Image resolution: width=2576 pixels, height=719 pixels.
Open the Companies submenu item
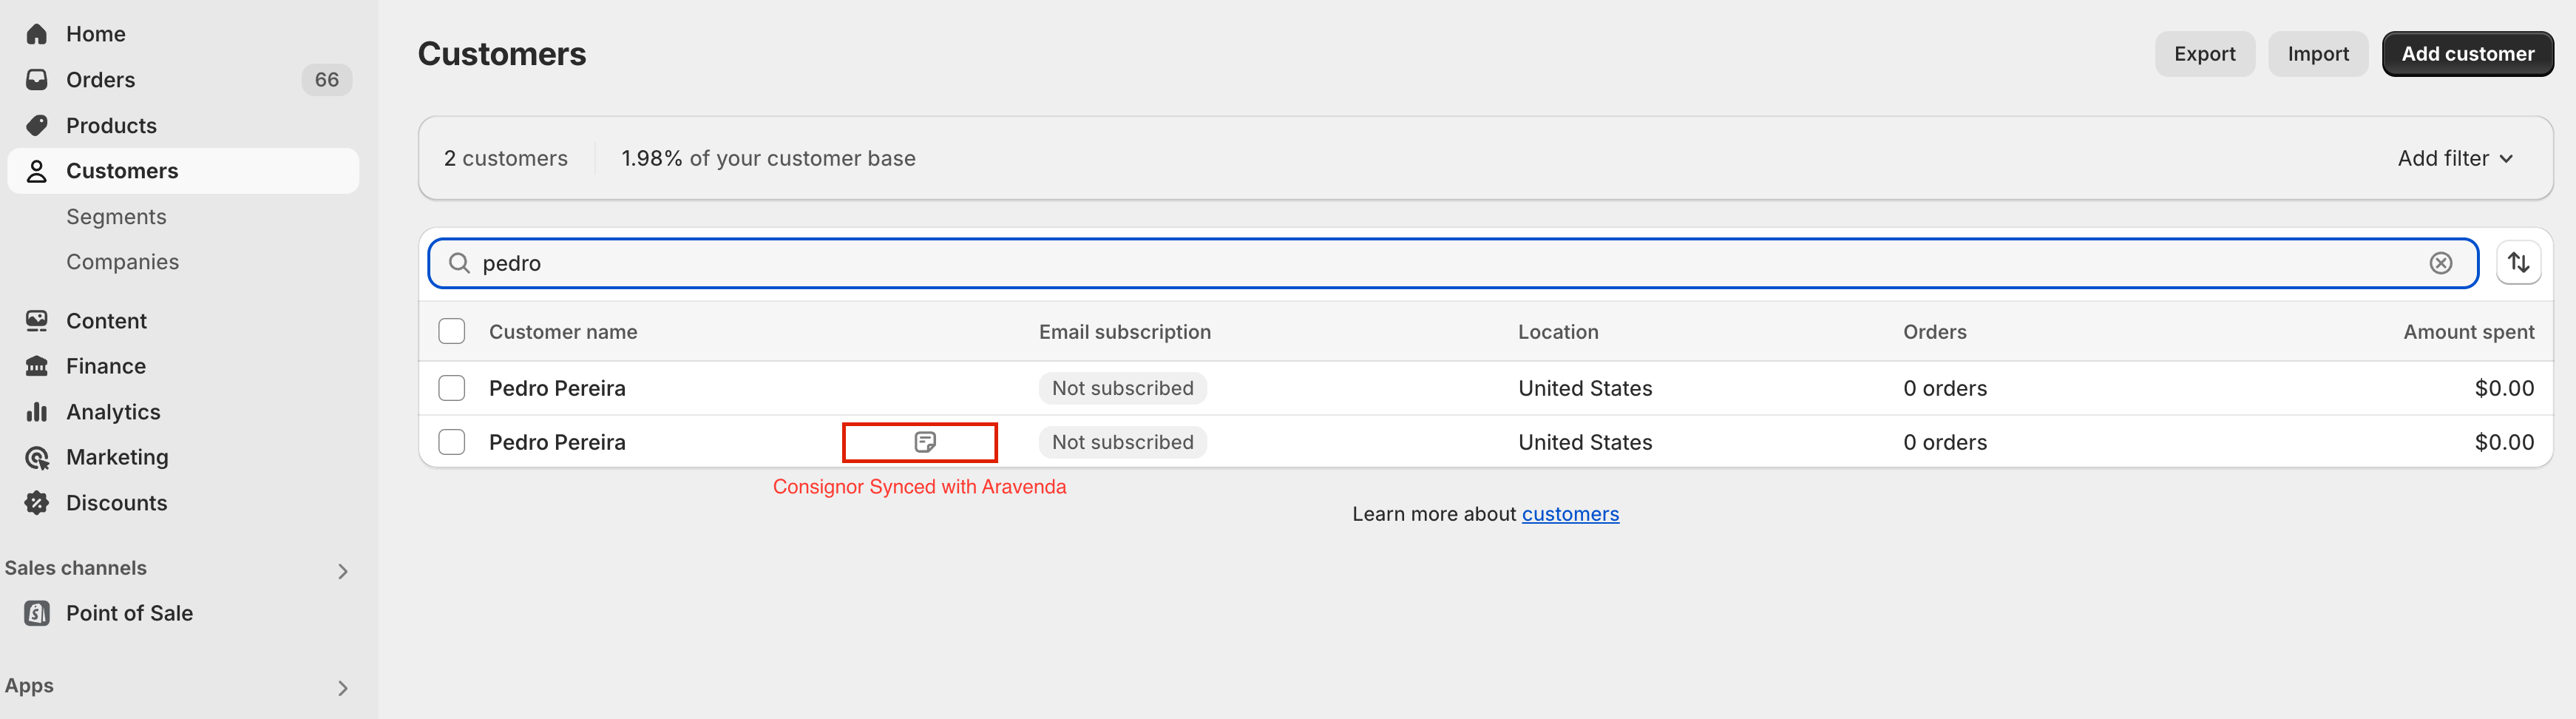point(123,262)
